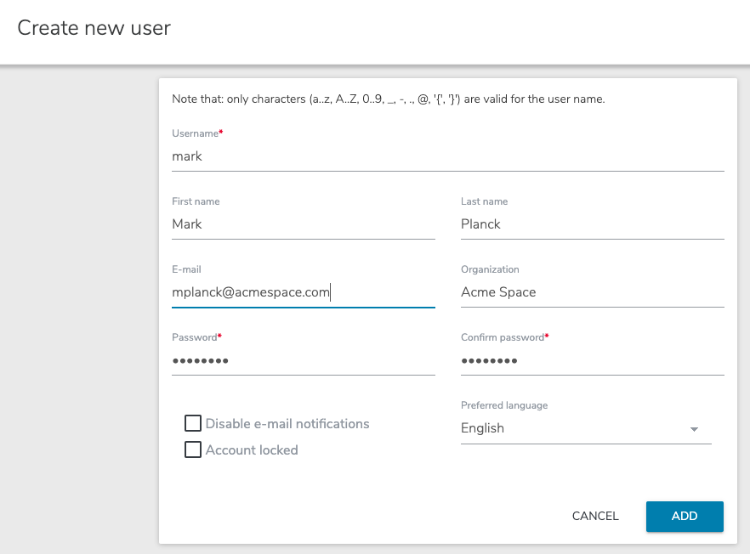Click the Last name field with Planck
750x554 pixels.
coord(591,224)
